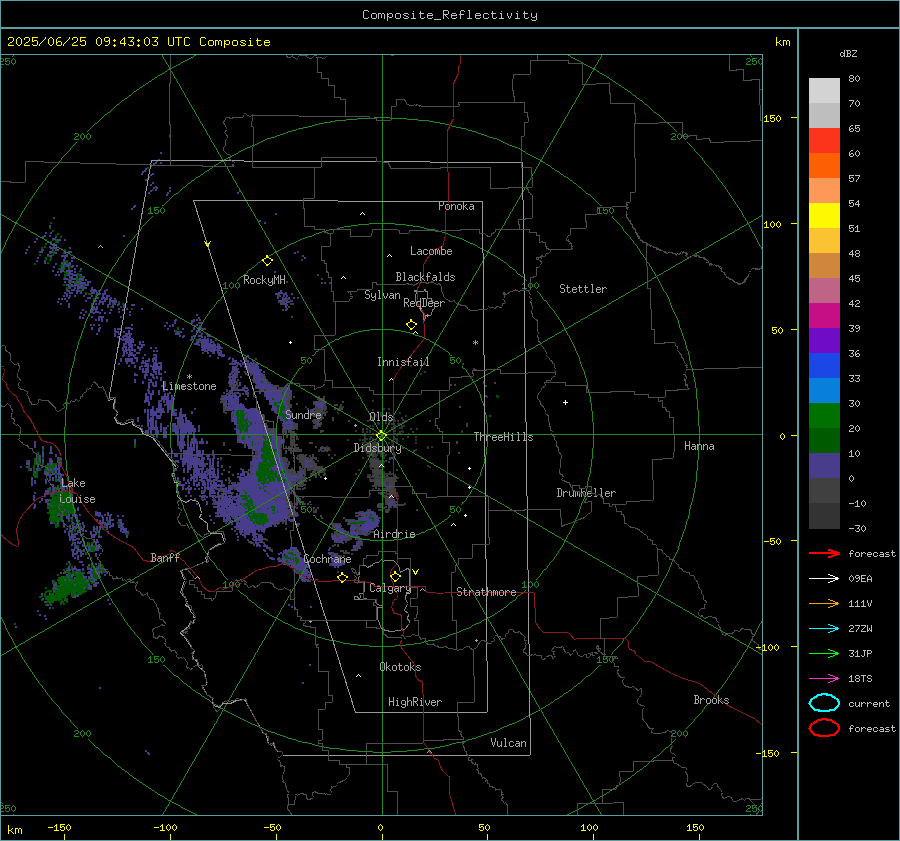Click the 80 dBZ scale value
900x841 pixels.
coord(854,79)
